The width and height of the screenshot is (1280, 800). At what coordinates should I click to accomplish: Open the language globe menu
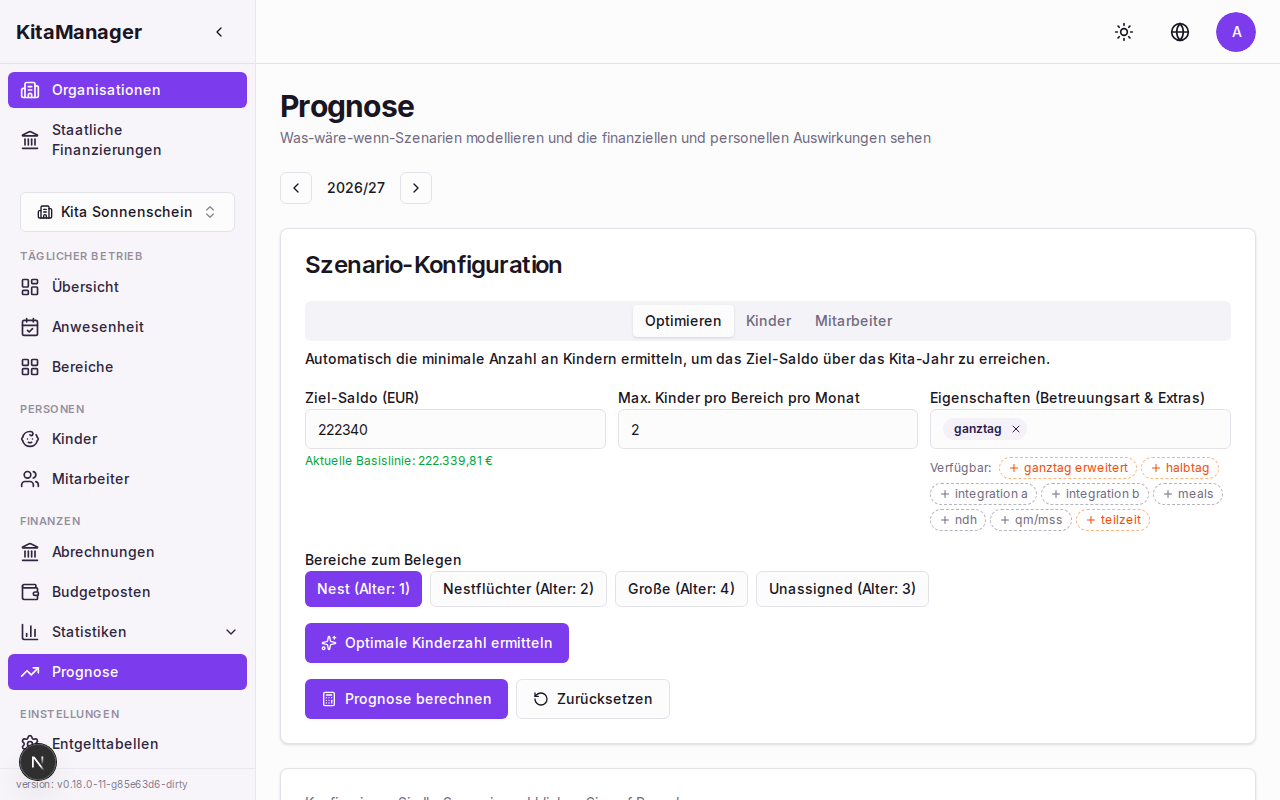pos(1180,32)
